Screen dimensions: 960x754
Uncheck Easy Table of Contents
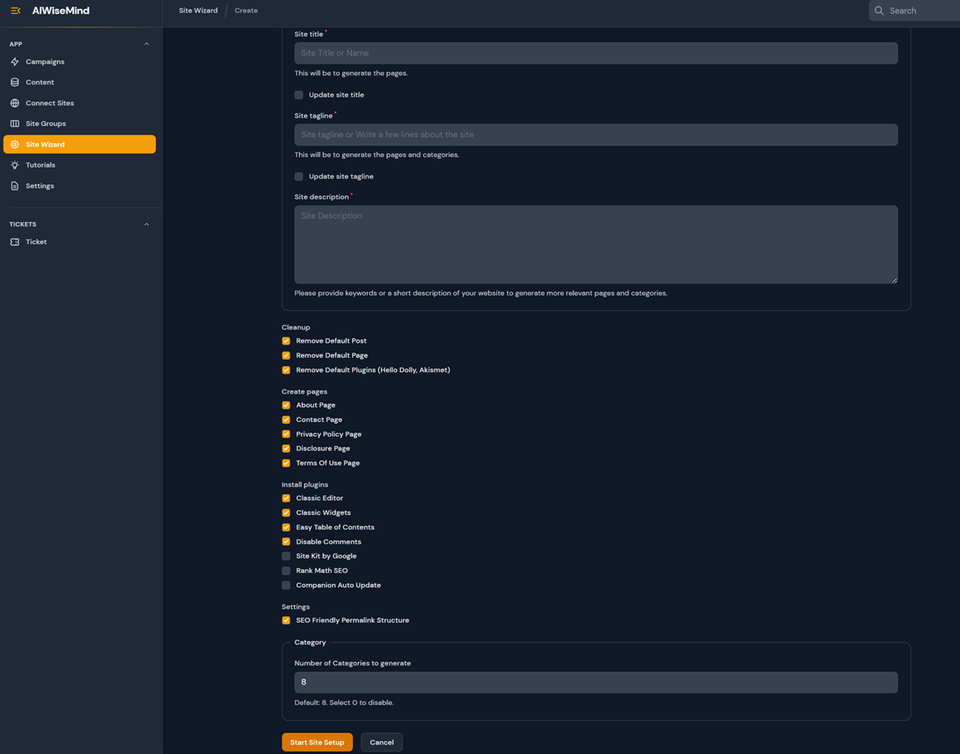[x=286, y=527]
